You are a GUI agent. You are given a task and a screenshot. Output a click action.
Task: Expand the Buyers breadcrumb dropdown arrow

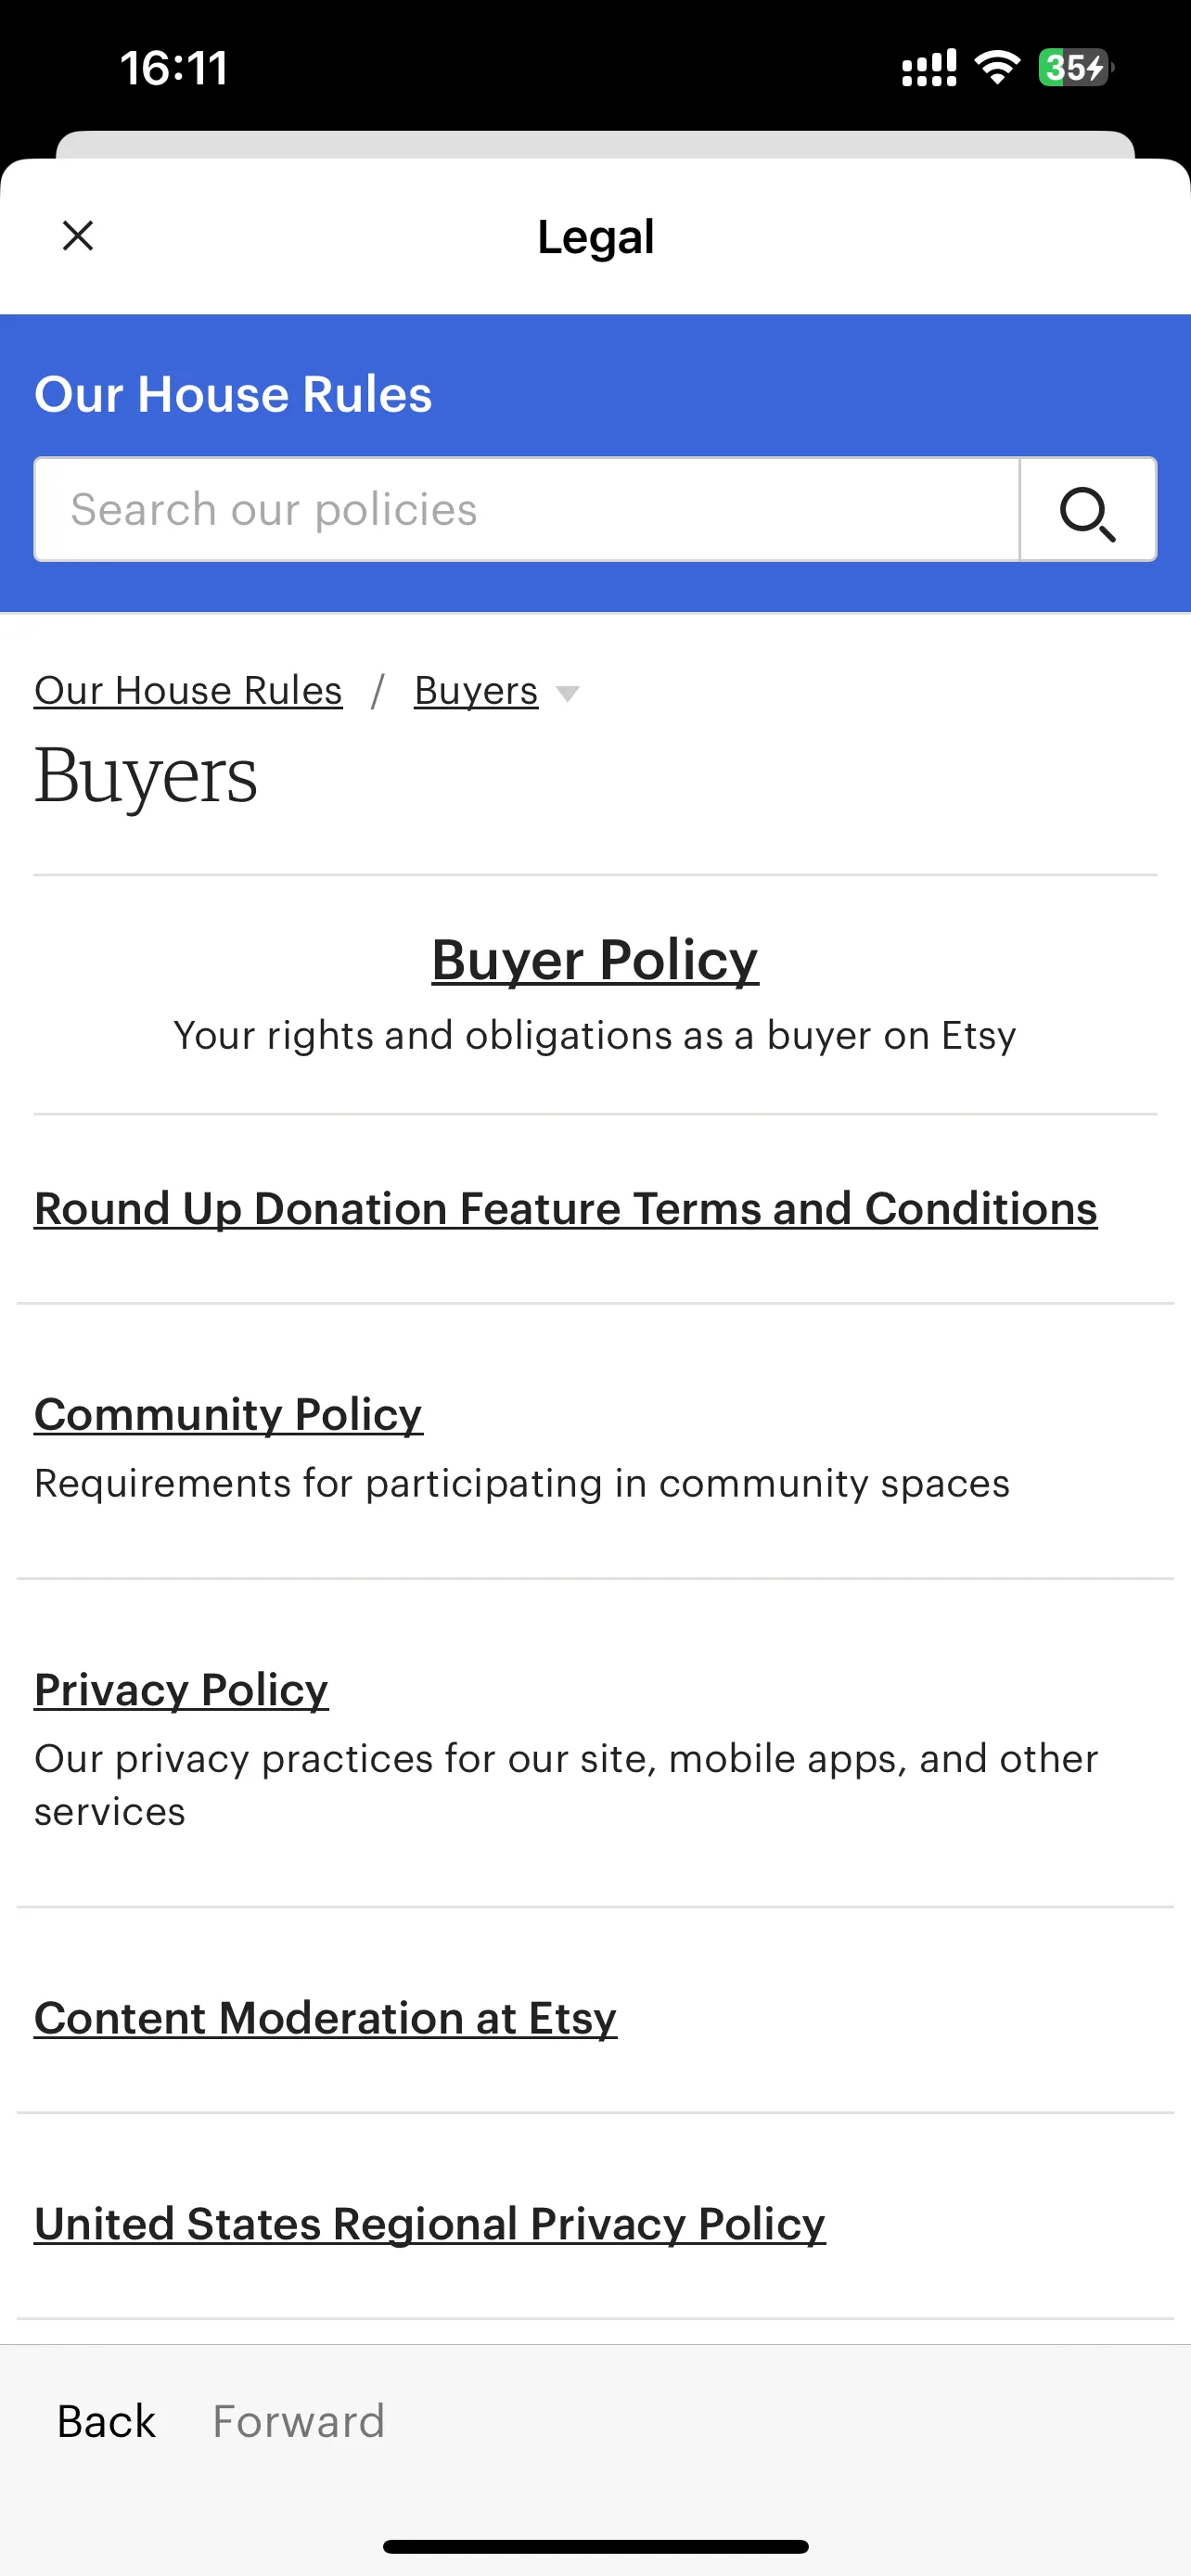tap(567, 693)
